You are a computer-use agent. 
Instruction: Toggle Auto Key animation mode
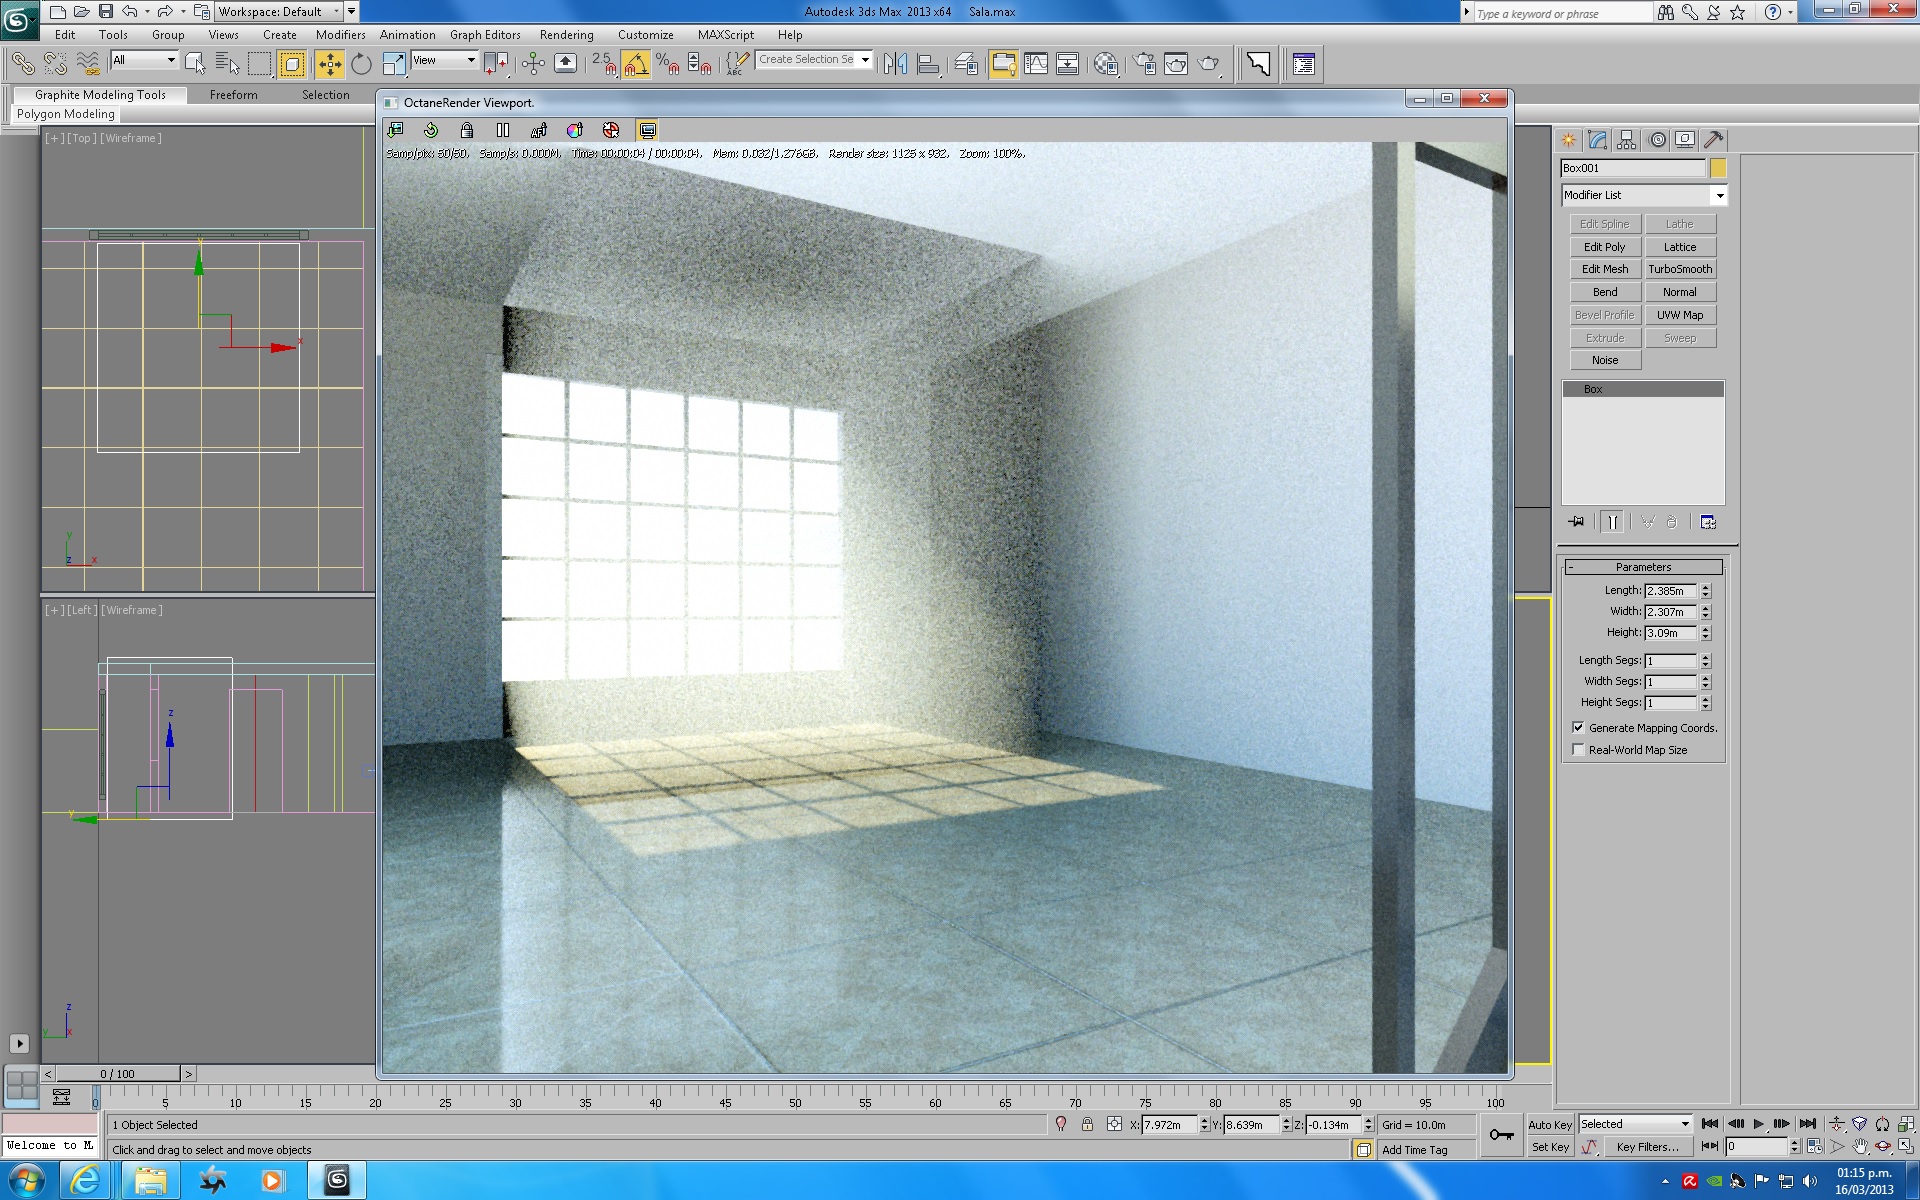coord(1549,1125)
